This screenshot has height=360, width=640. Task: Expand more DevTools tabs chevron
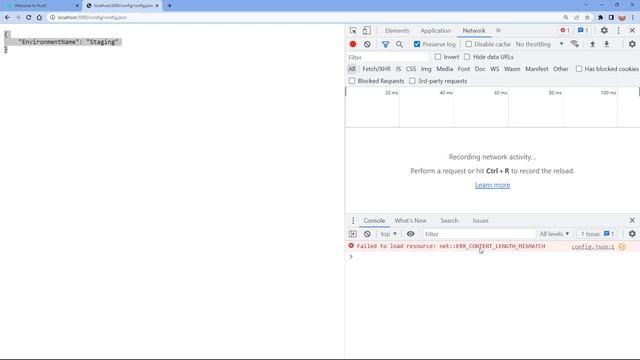498,31
